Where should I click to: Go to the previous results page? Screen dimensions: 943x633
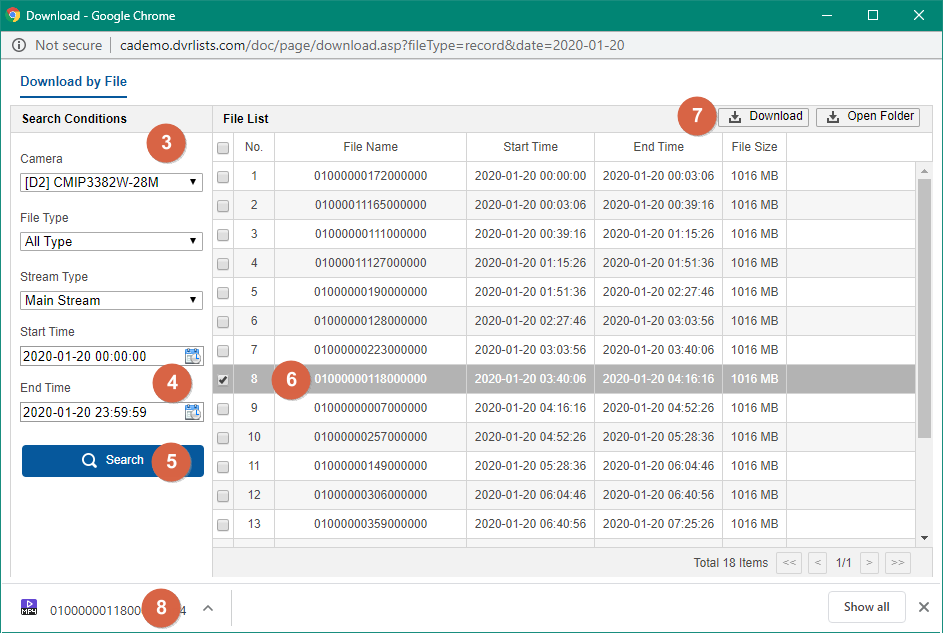817,563
